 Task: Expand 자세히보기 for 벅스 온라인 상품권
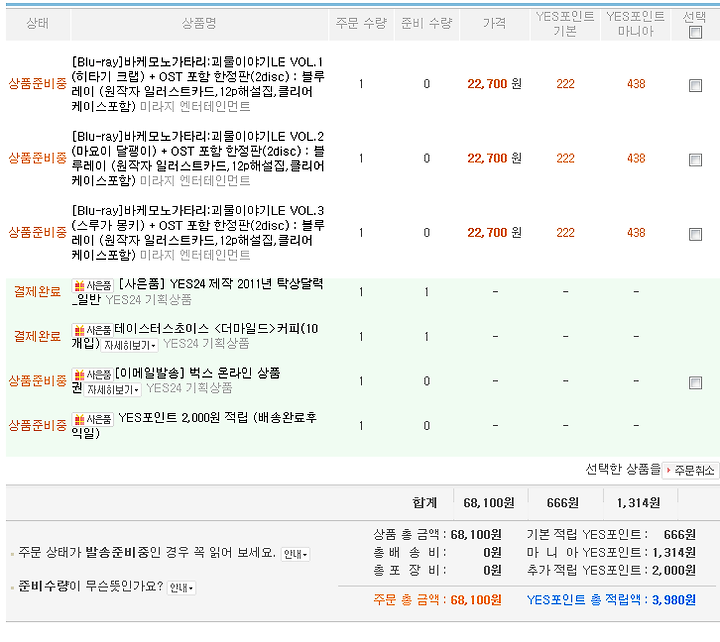pos(112,390)
